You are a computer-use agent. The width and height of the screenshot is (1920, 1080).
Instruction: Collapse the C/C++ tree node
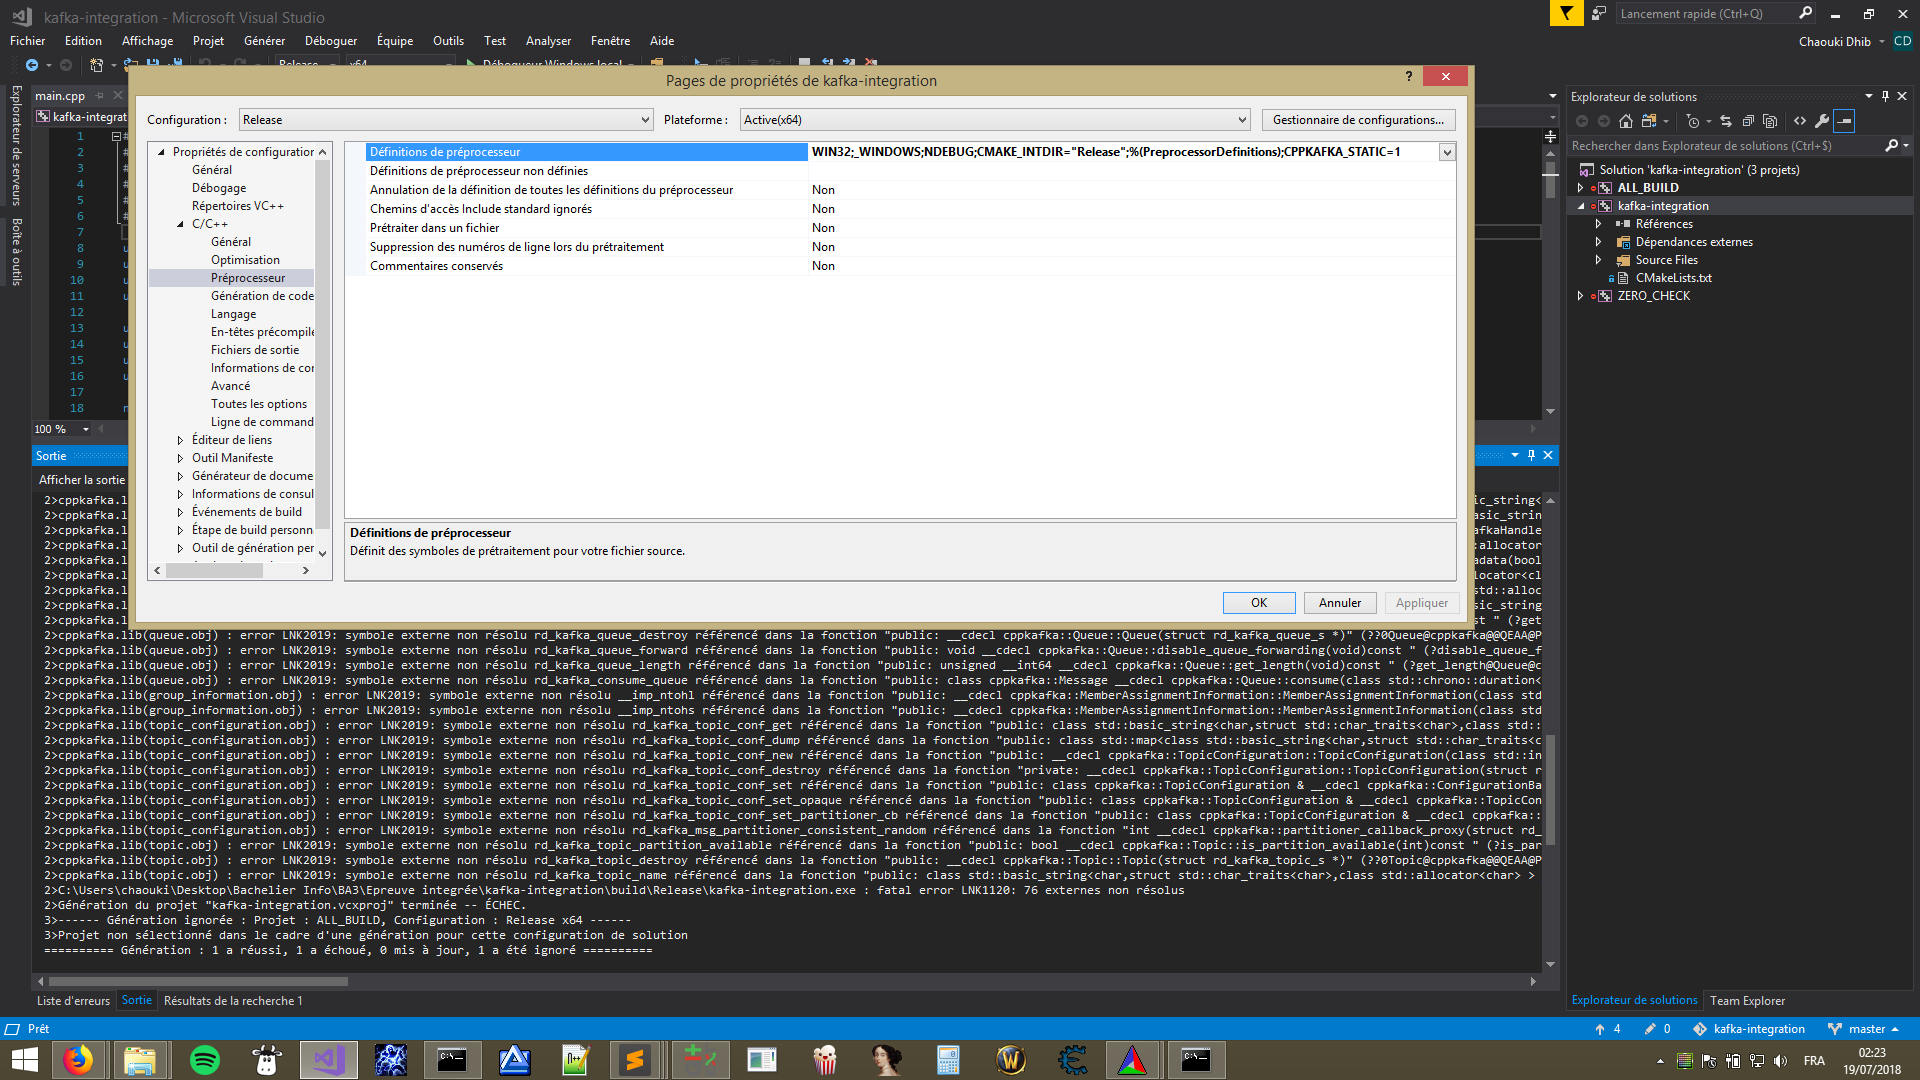[181, 224]
